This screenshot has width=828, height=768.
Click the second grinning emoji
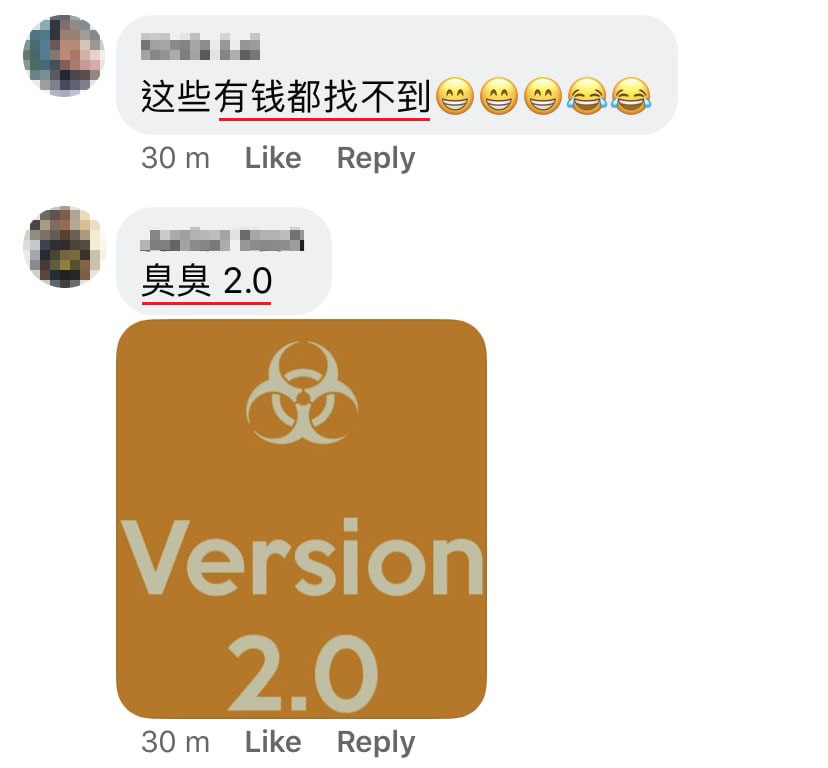[500, 96]
